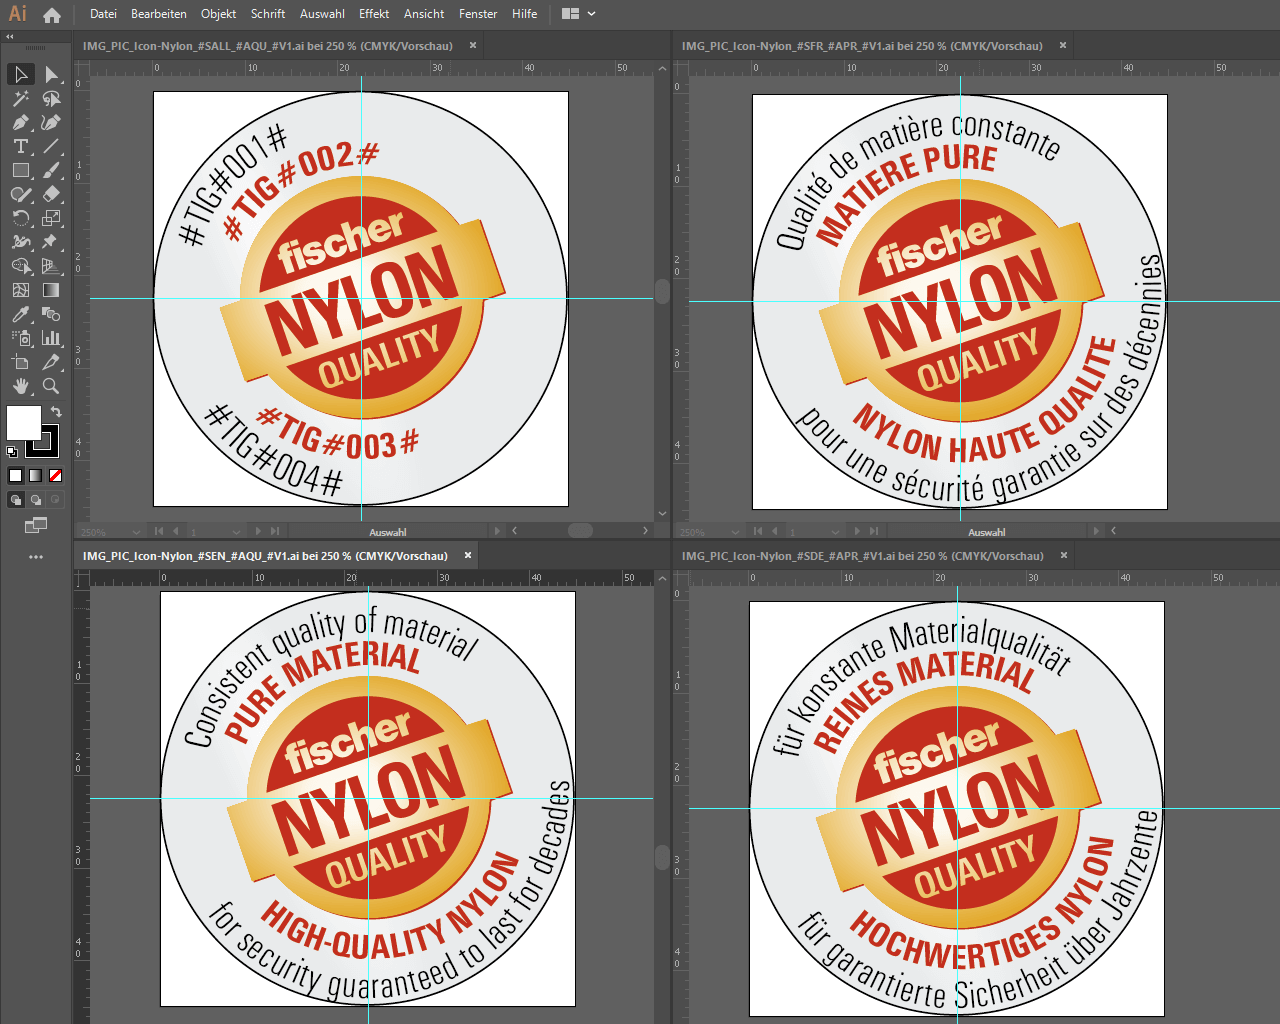Enable Draw Normal mode
The width and height of the screenshot is (1280, 1024).
pos(16,500)
